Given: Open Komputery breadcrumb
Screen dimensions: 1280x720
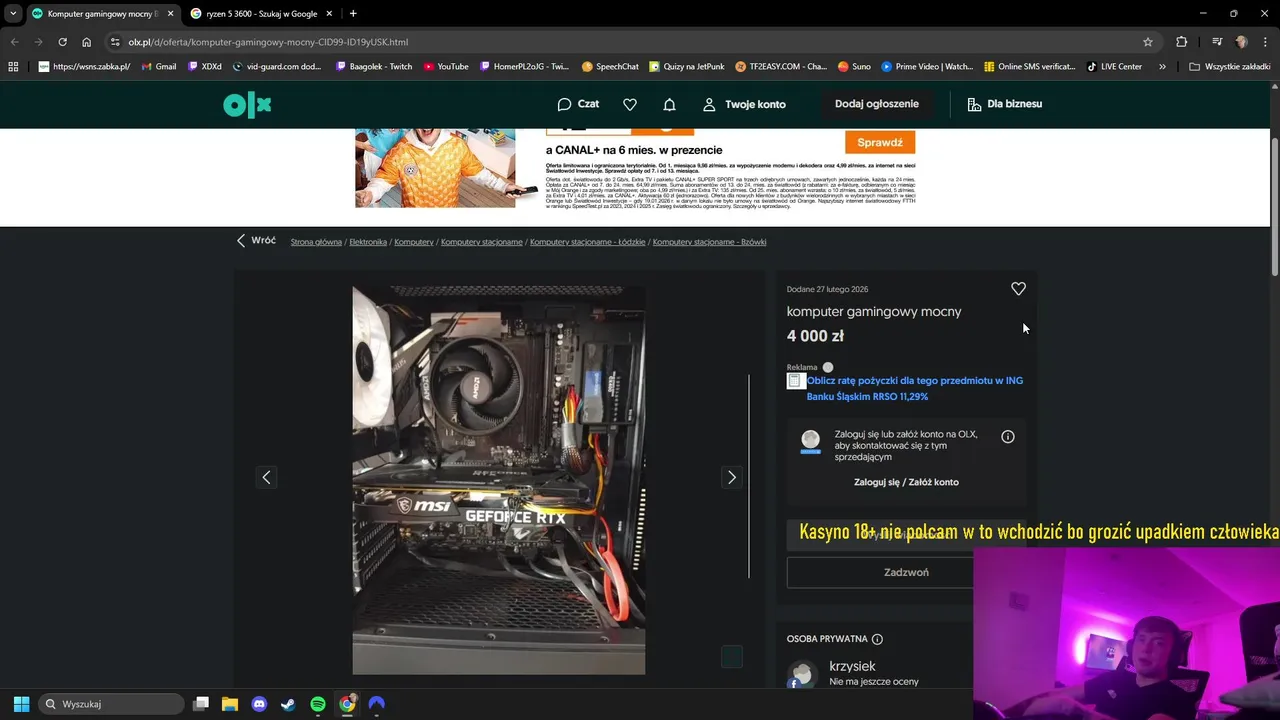Looking at the screenshot, I should pyautogui.click(x=414, y=242).
